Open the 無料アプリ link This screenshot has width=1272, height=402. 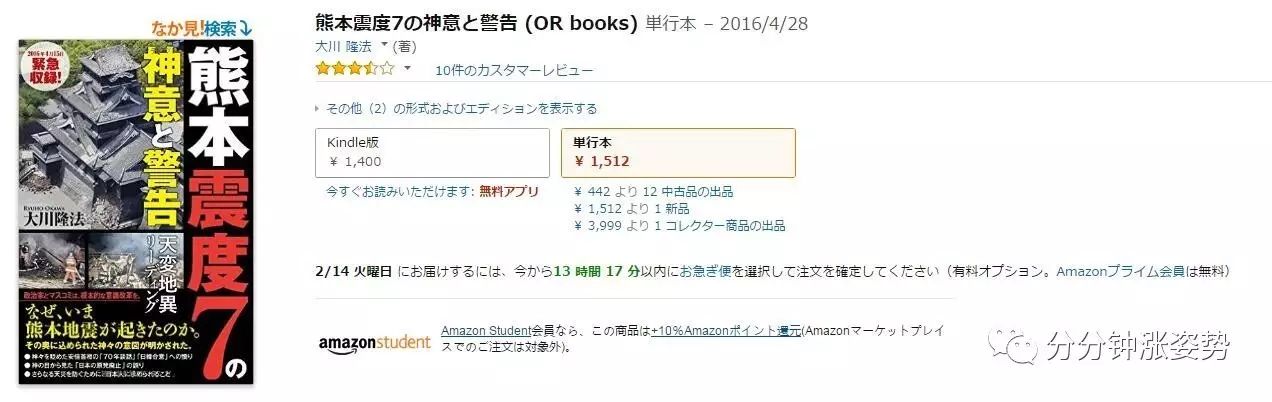click(509, 191)
